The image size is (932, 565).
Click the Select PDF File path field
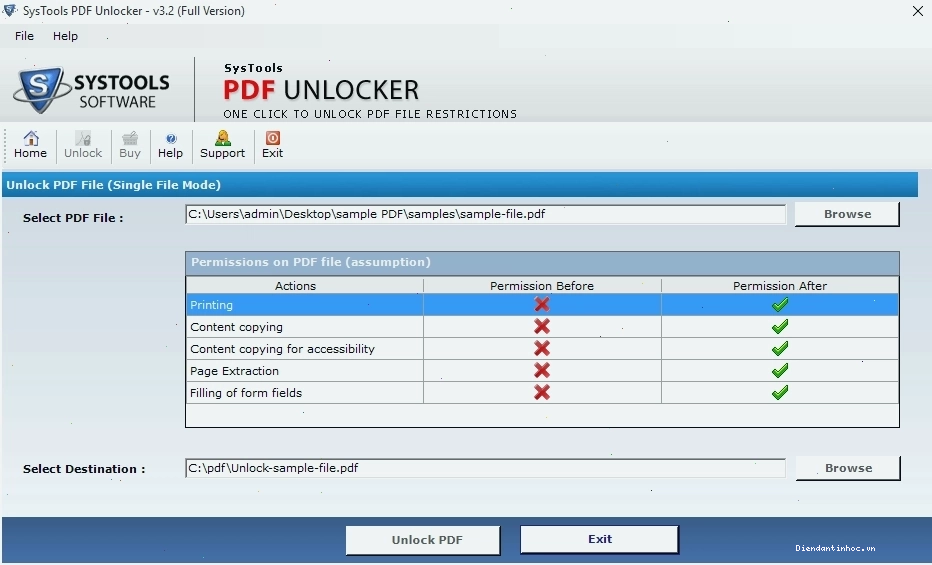click(486, 214)
